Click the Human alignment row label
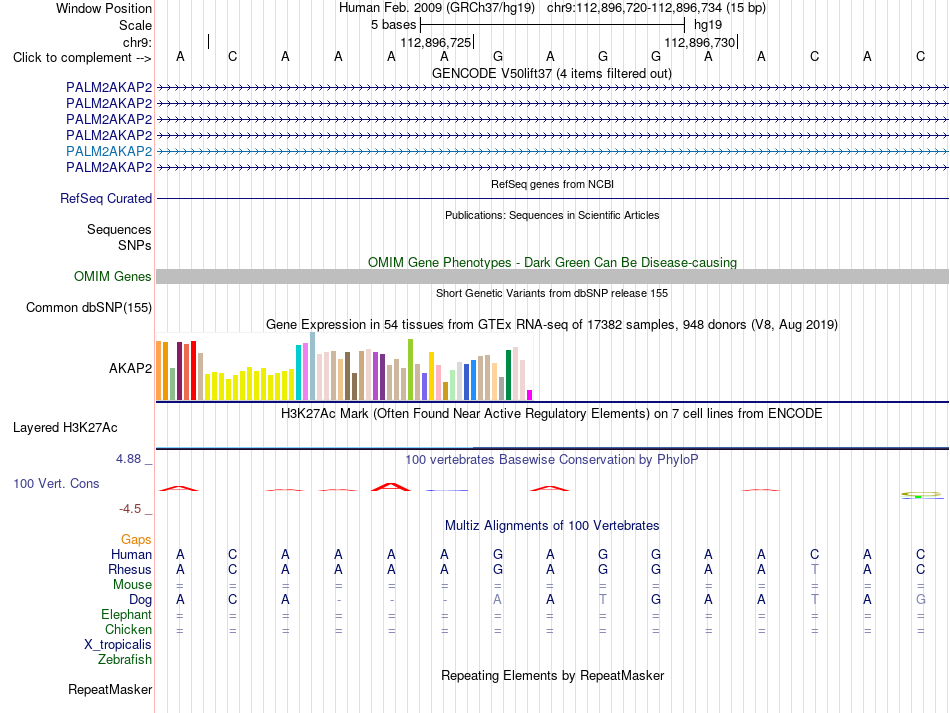 [131, 554]
